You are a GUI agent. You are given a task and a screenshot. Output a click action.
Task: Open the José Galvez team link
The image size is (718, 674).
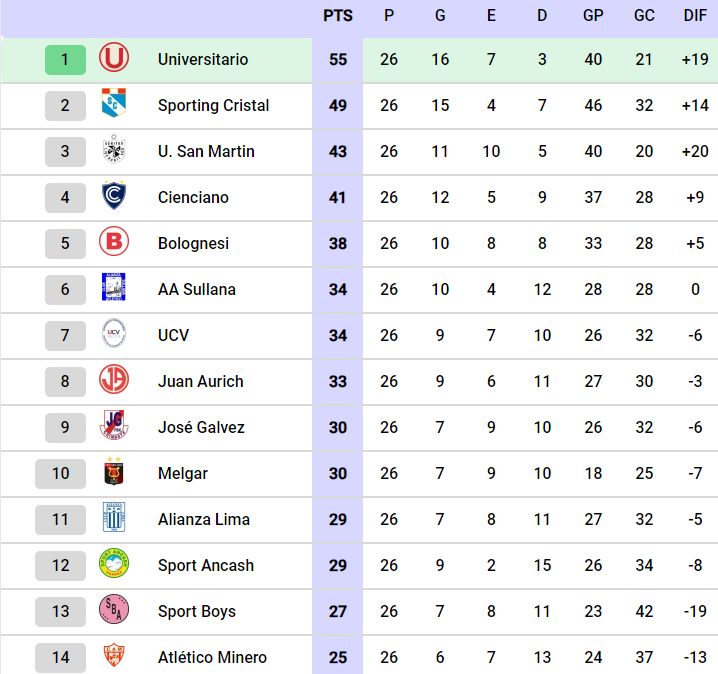tap(201, 427)
